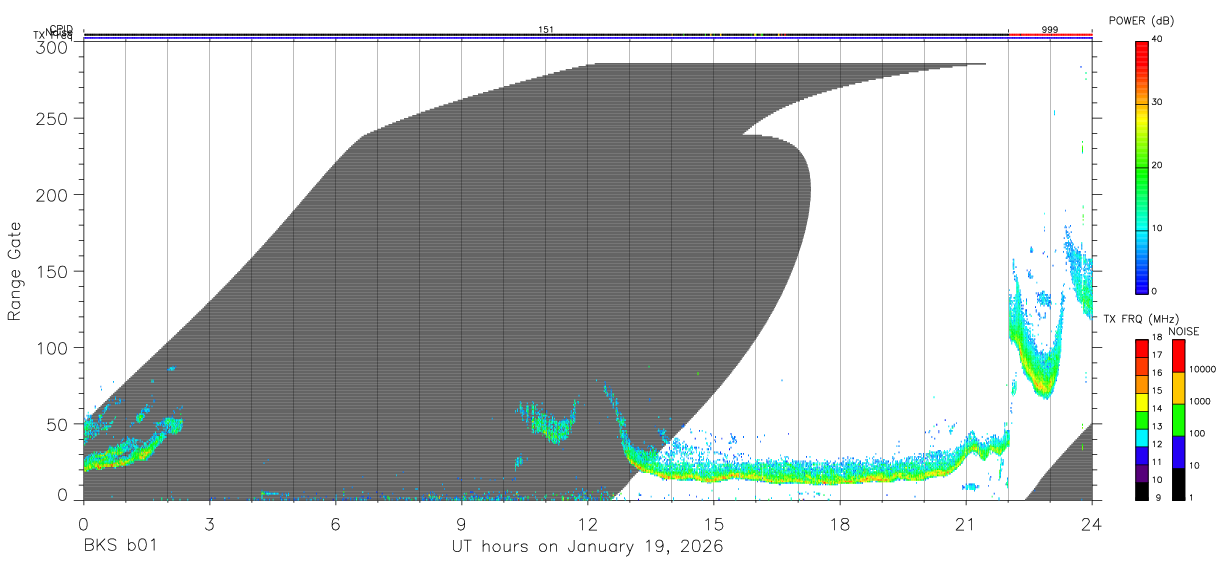Click the 100 noise scale label
Screen dimensions: 1228x567
point(1199,433)
